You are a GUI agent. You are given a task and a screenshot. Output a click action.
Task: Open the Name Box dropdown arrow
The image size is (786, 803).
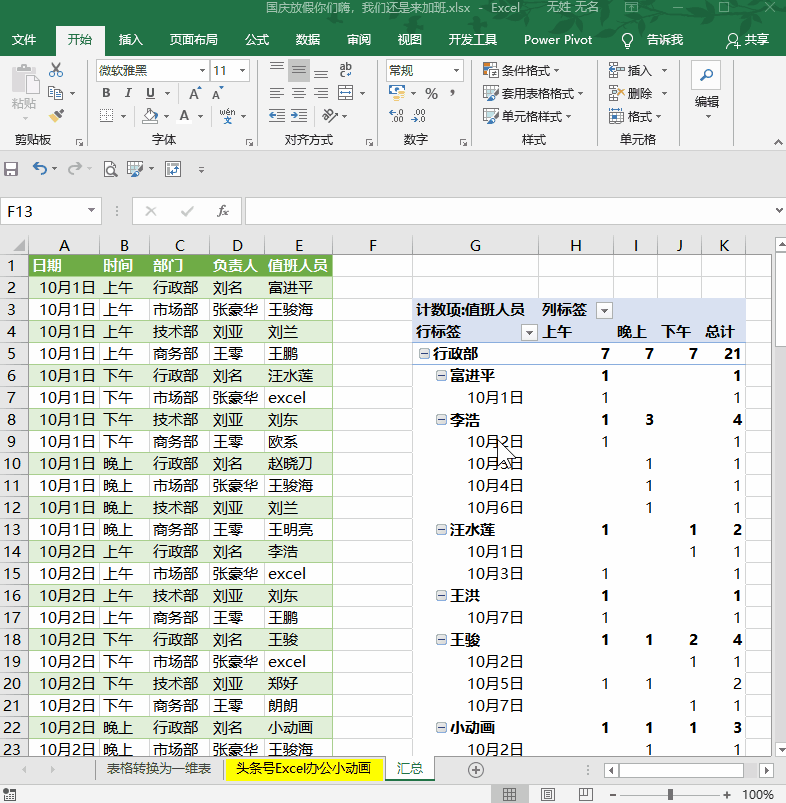coord(91,210)
